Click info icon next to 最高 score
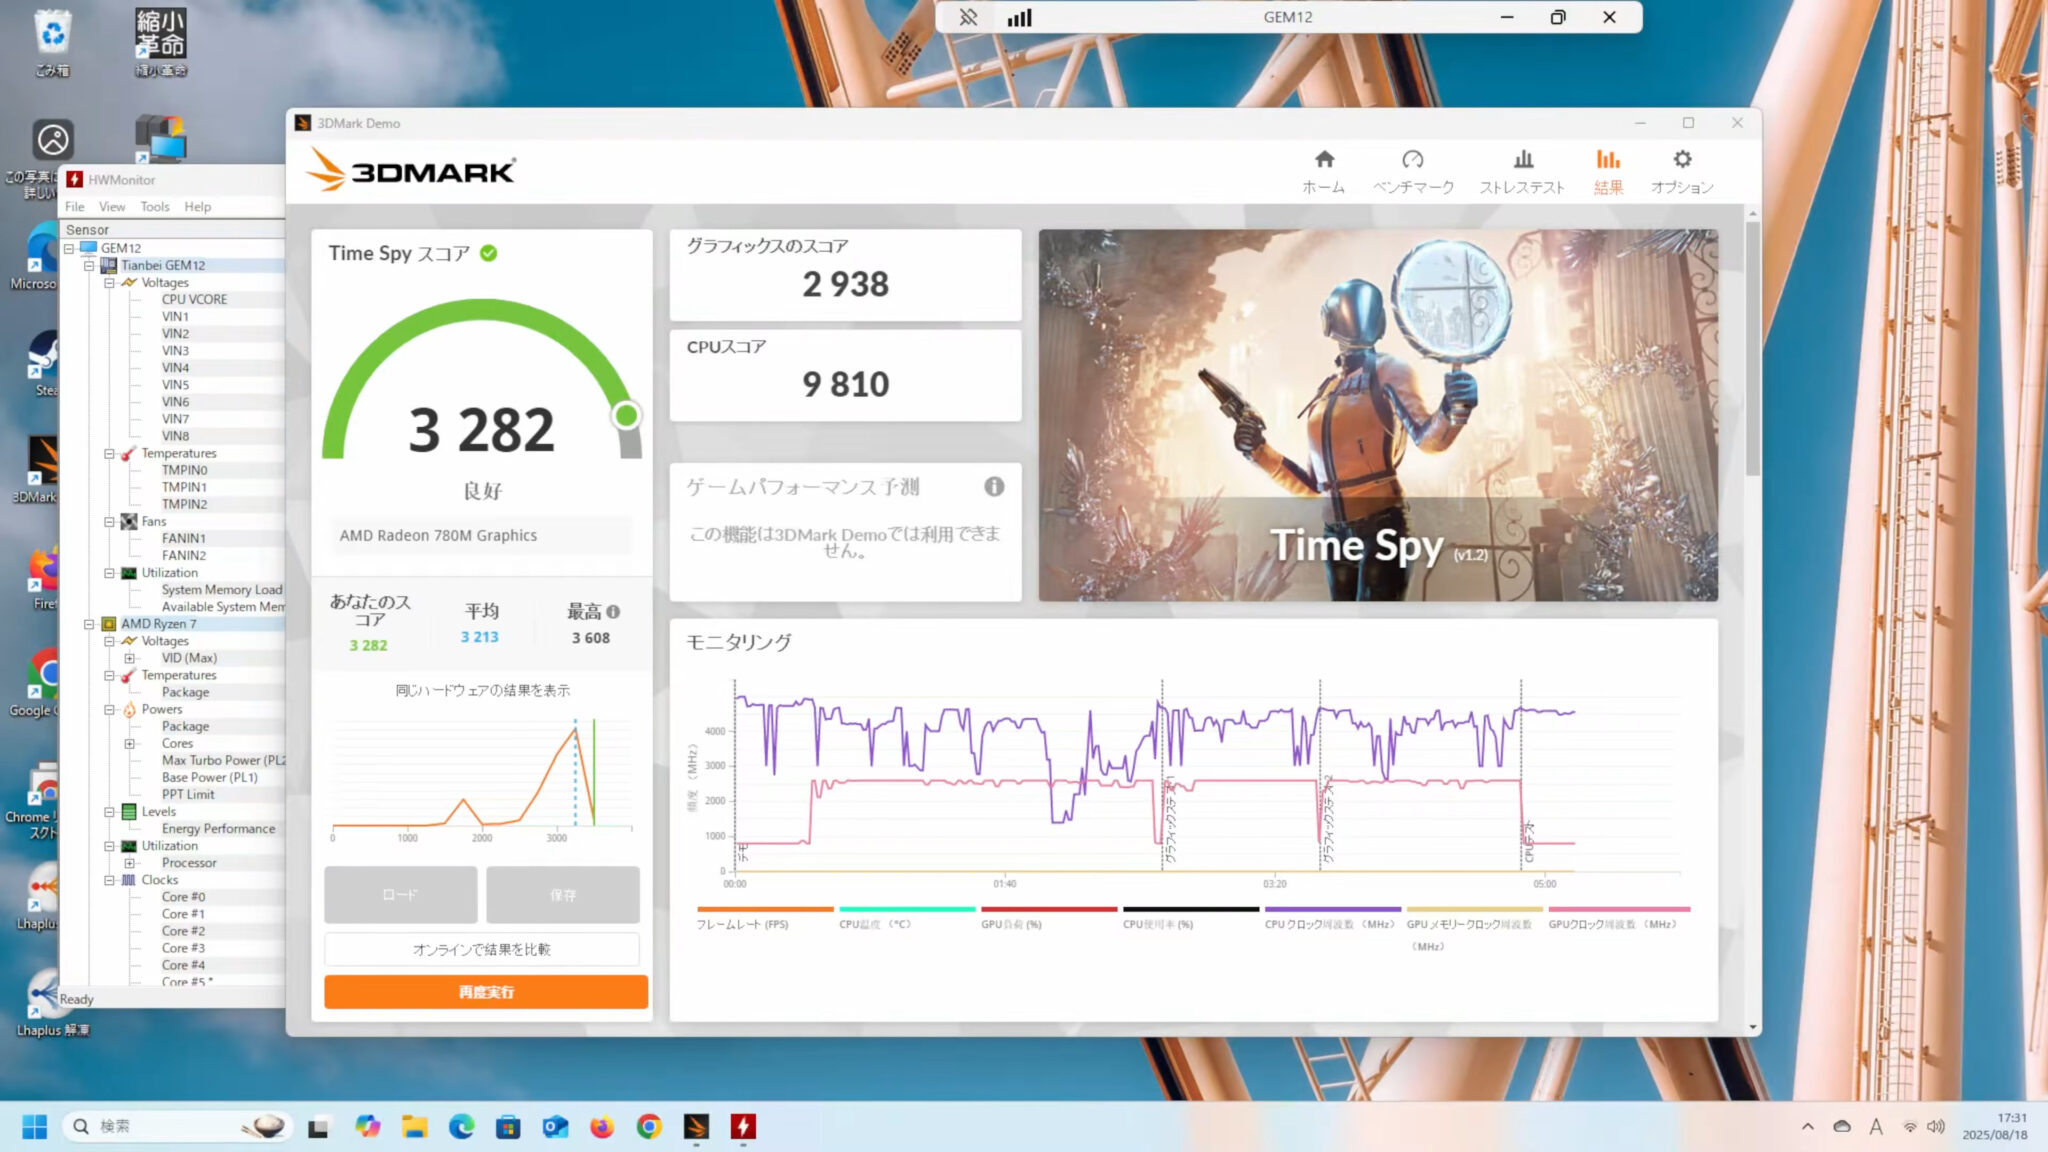2048x1152 pixels. [613, 611]
